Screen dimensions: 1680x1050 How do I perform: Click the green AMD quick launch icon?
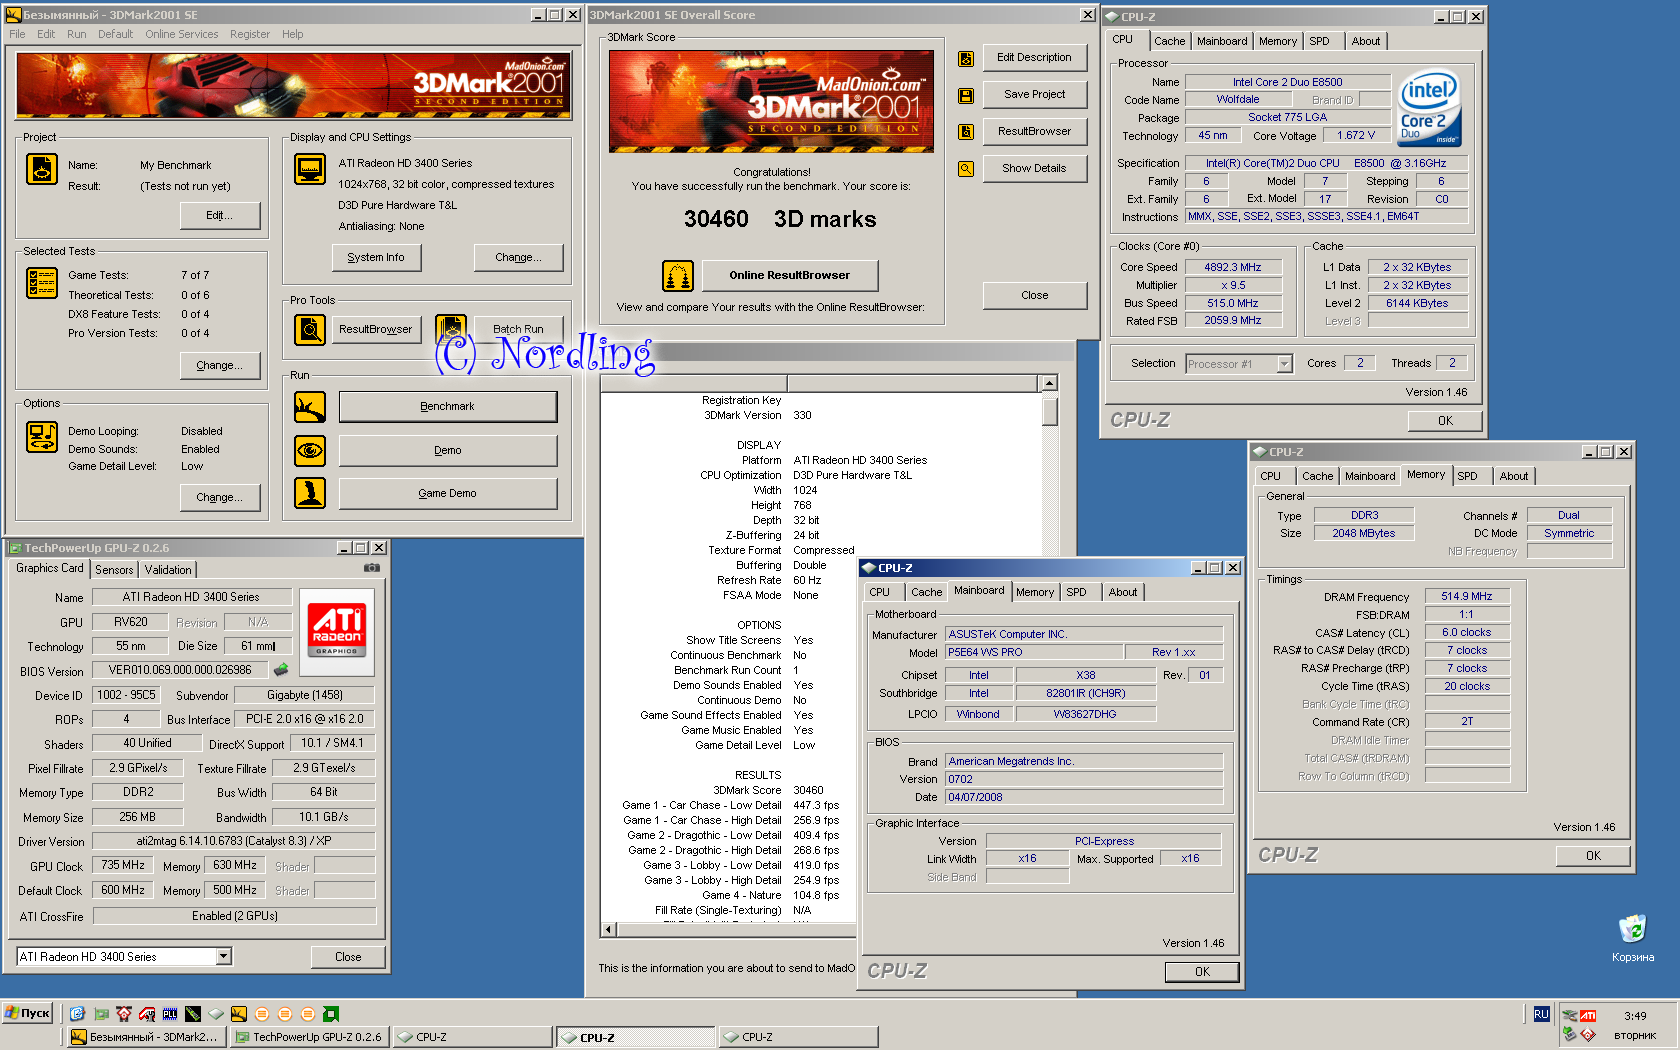point(331,1014)
